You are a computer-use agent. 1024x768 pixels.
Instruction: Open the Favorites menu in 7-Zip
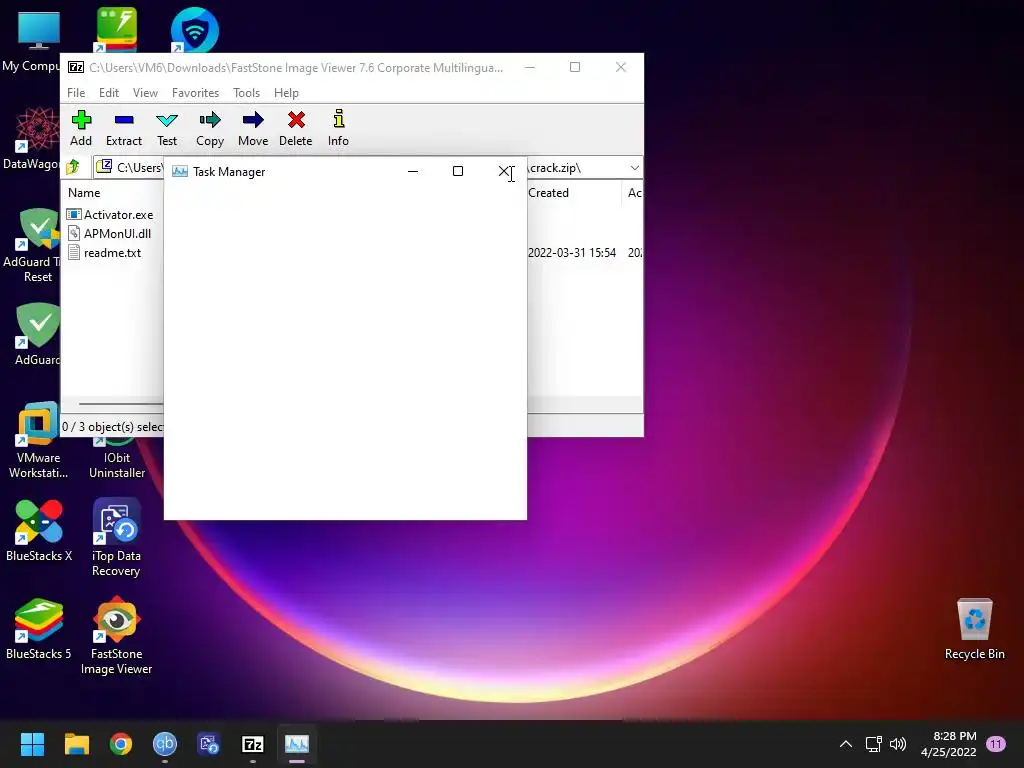(x=195, y=93)
